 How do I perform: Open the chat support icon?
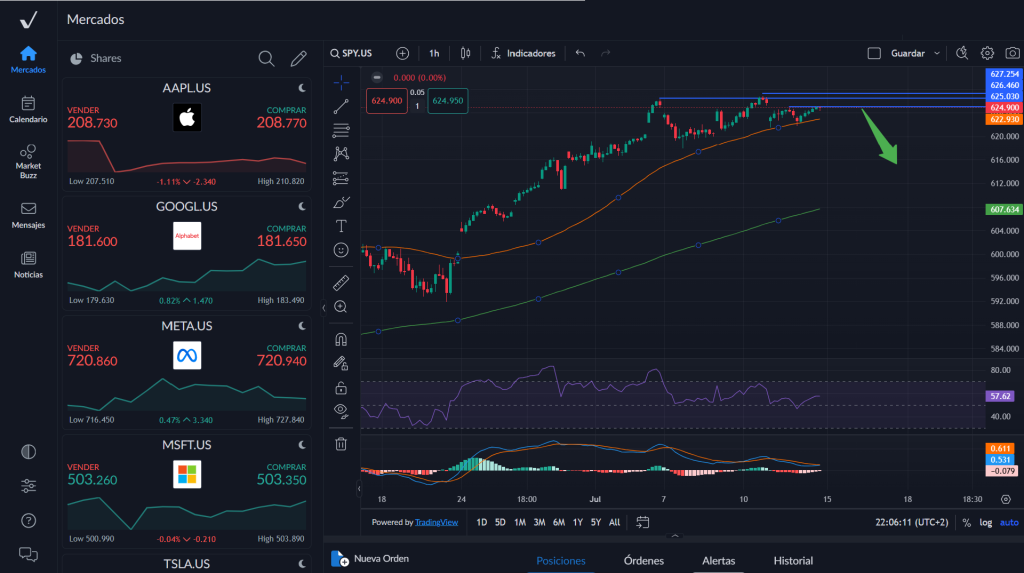[x=28, y=554]
